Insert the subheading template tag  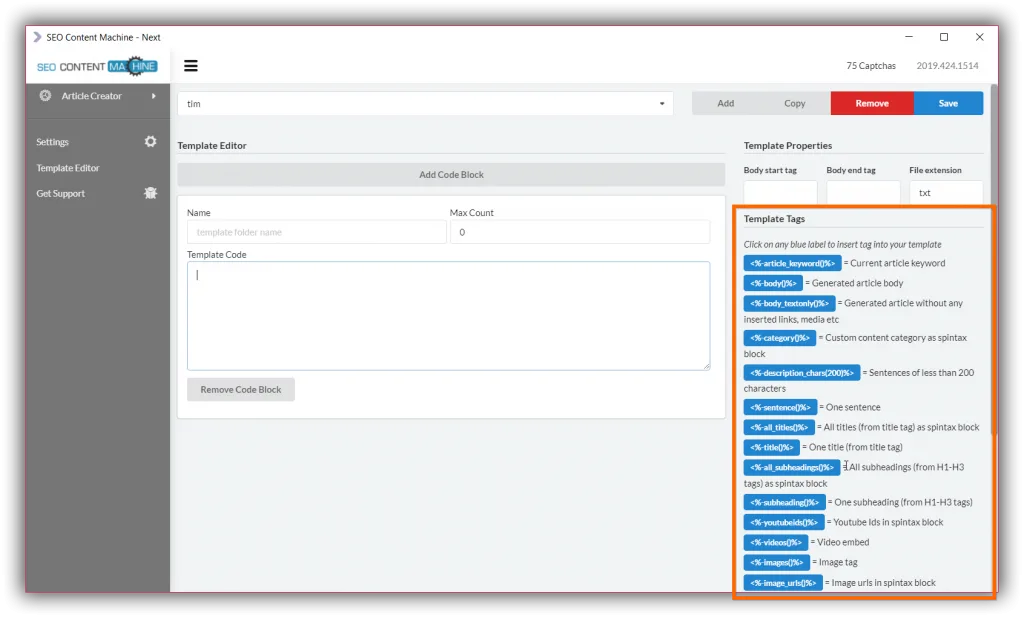click(x=784, y=502)
